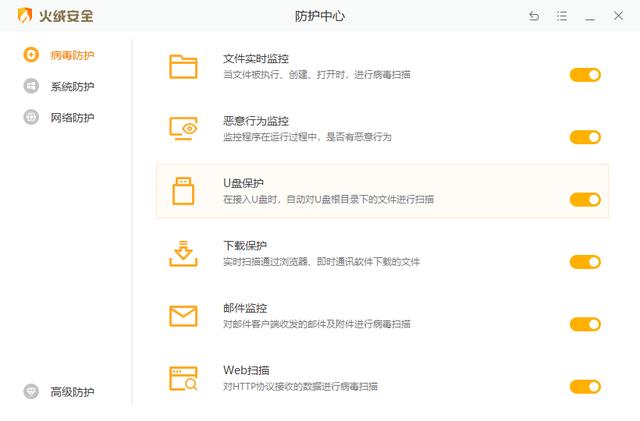Viewport: 640px width, 421px height.
Task: Click the 防护中心 window title text
Action: 320,16
